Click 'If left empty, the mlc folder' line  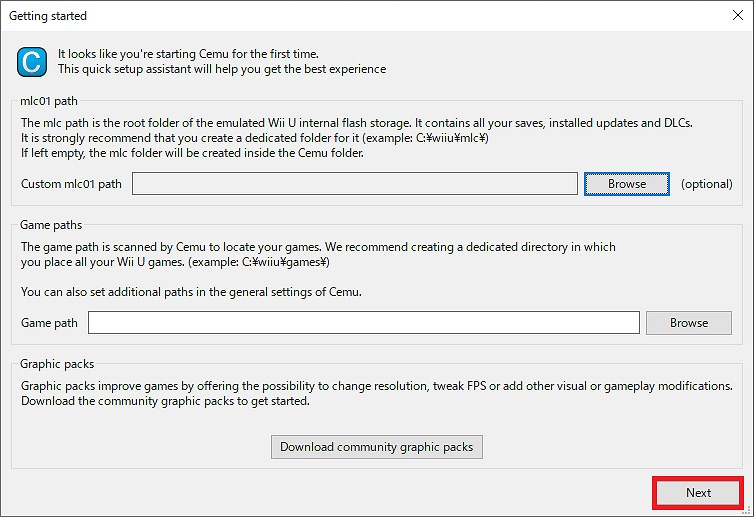click(192, 153)
